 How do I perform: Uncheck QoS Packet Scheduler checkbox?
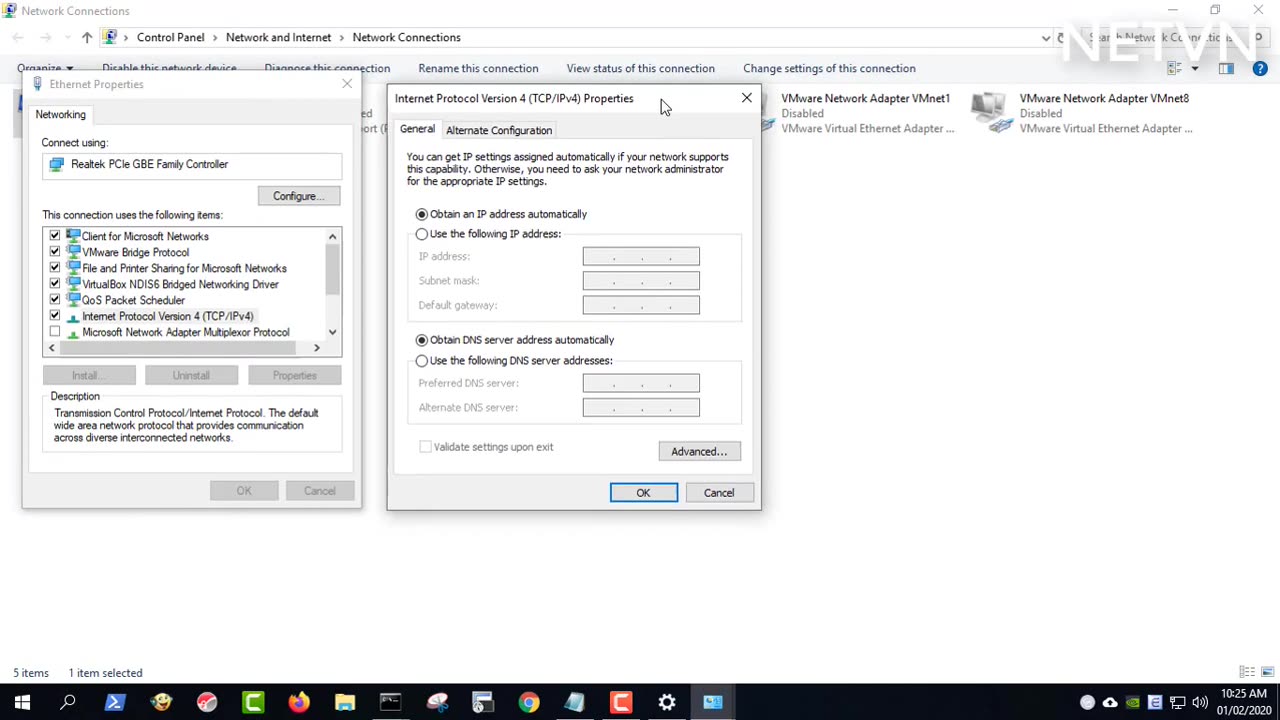[55, 300]
